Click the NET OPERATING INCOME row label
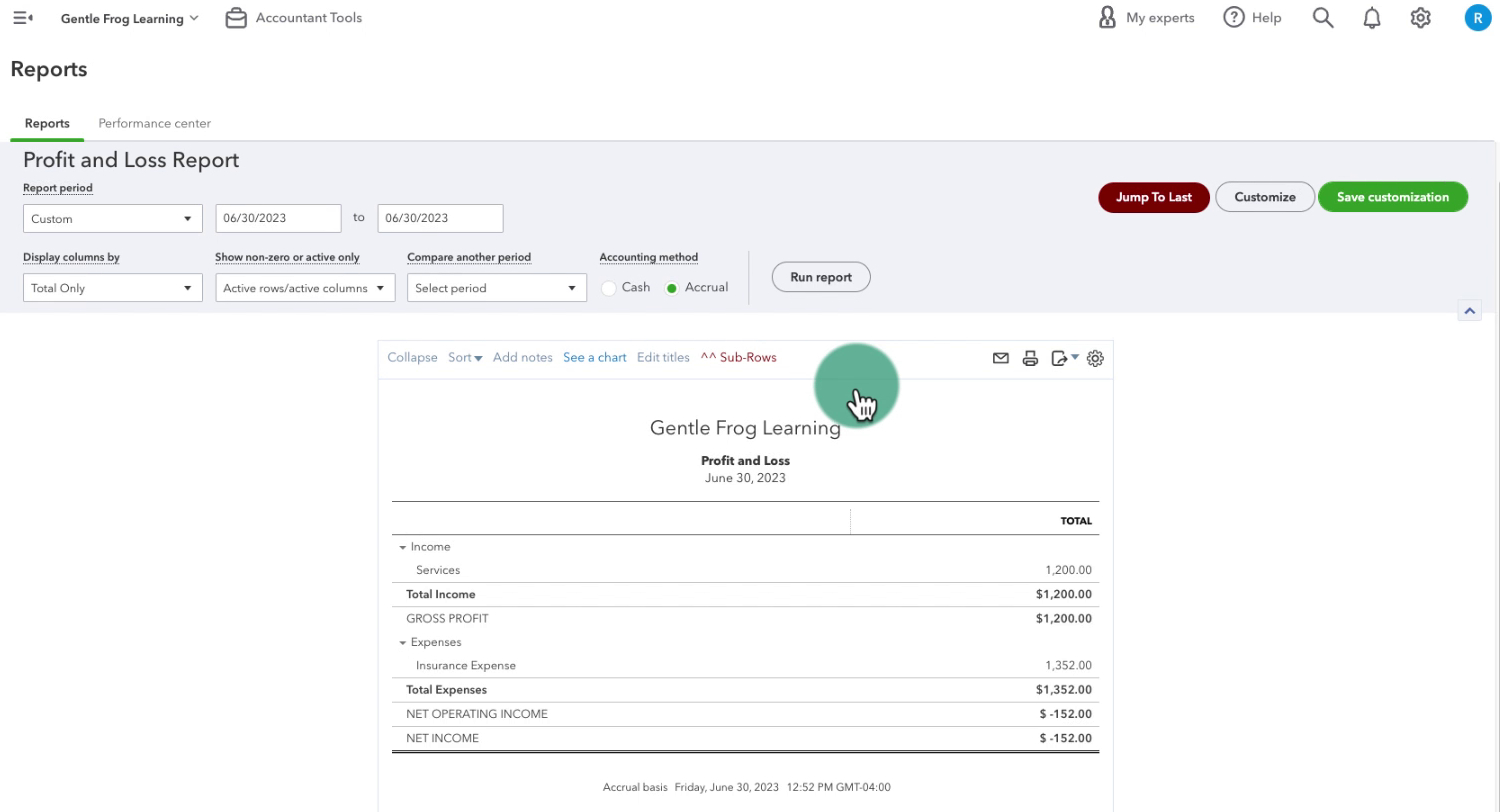Image resolution: width=1500 pixels, height=812 pixels. pos(477,714)
